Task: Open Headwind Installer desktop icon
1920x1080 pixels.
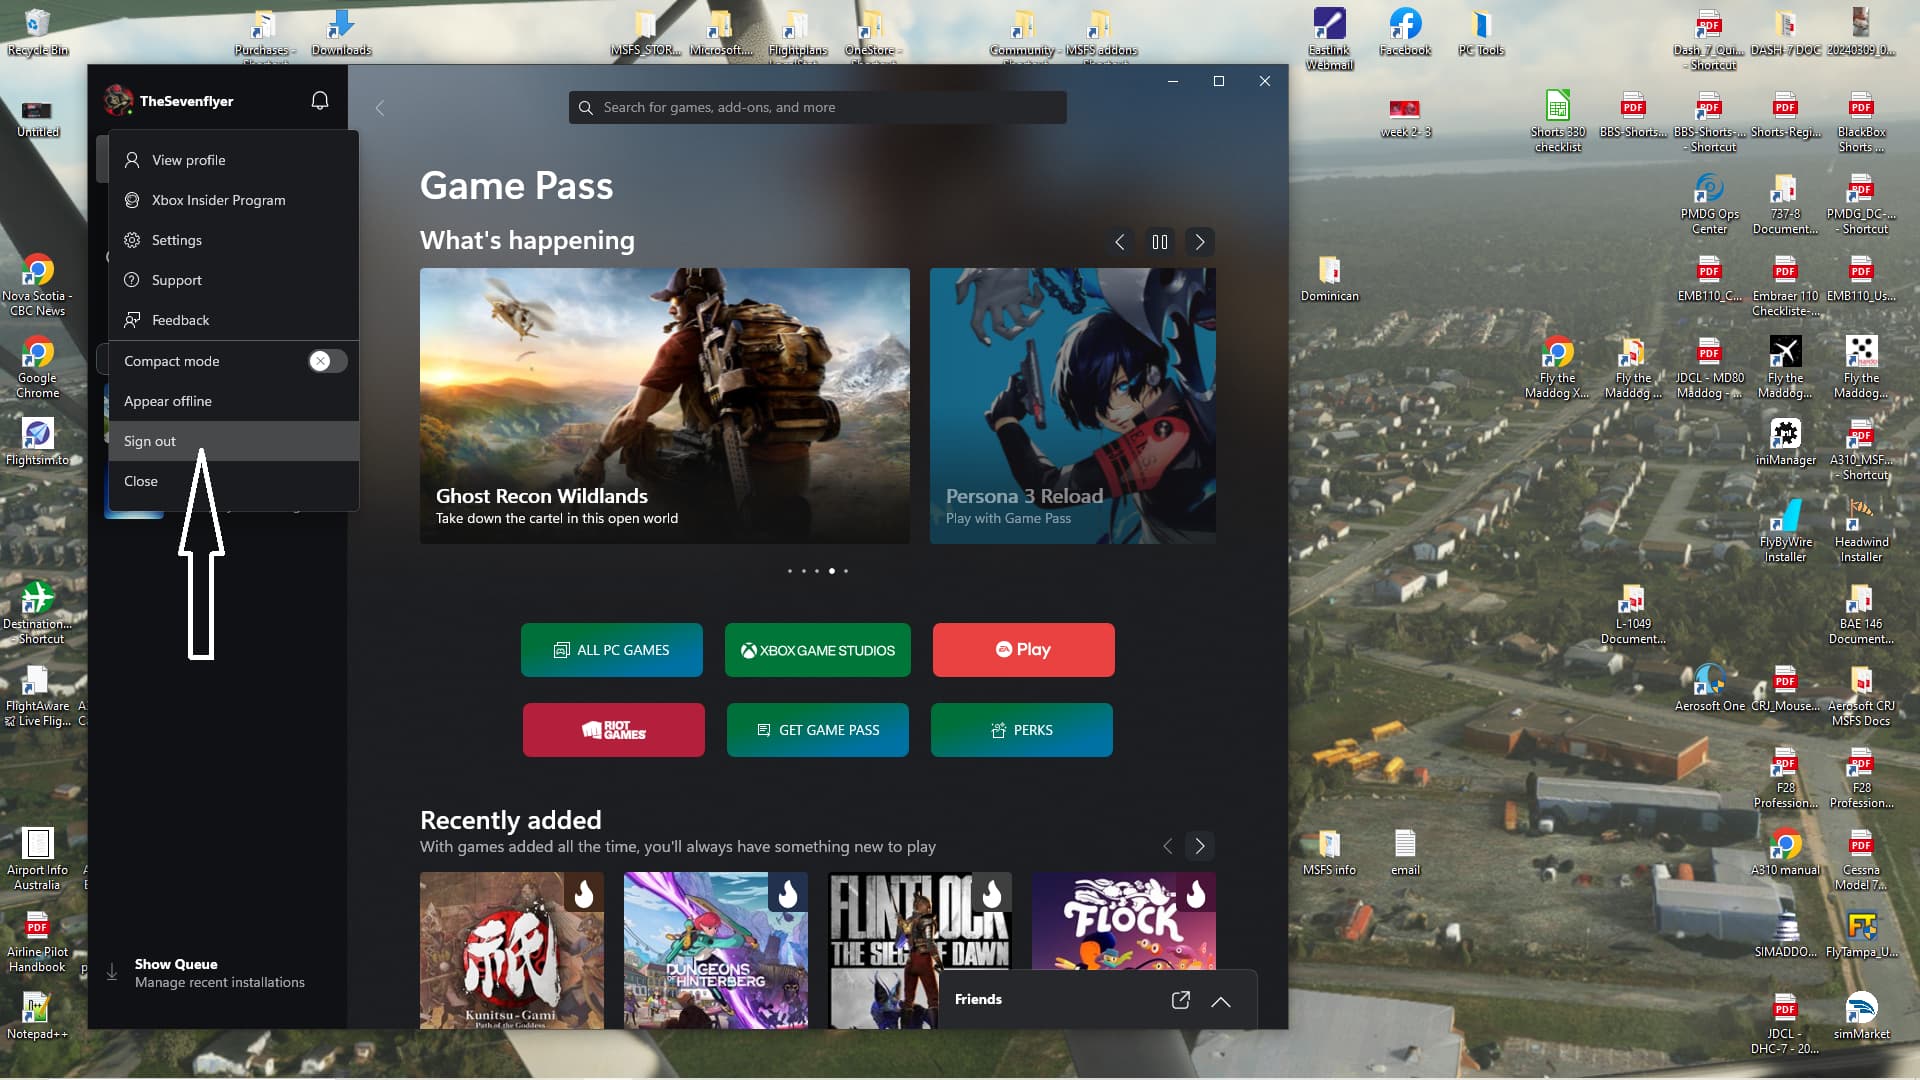Action: pos(1861,532)
